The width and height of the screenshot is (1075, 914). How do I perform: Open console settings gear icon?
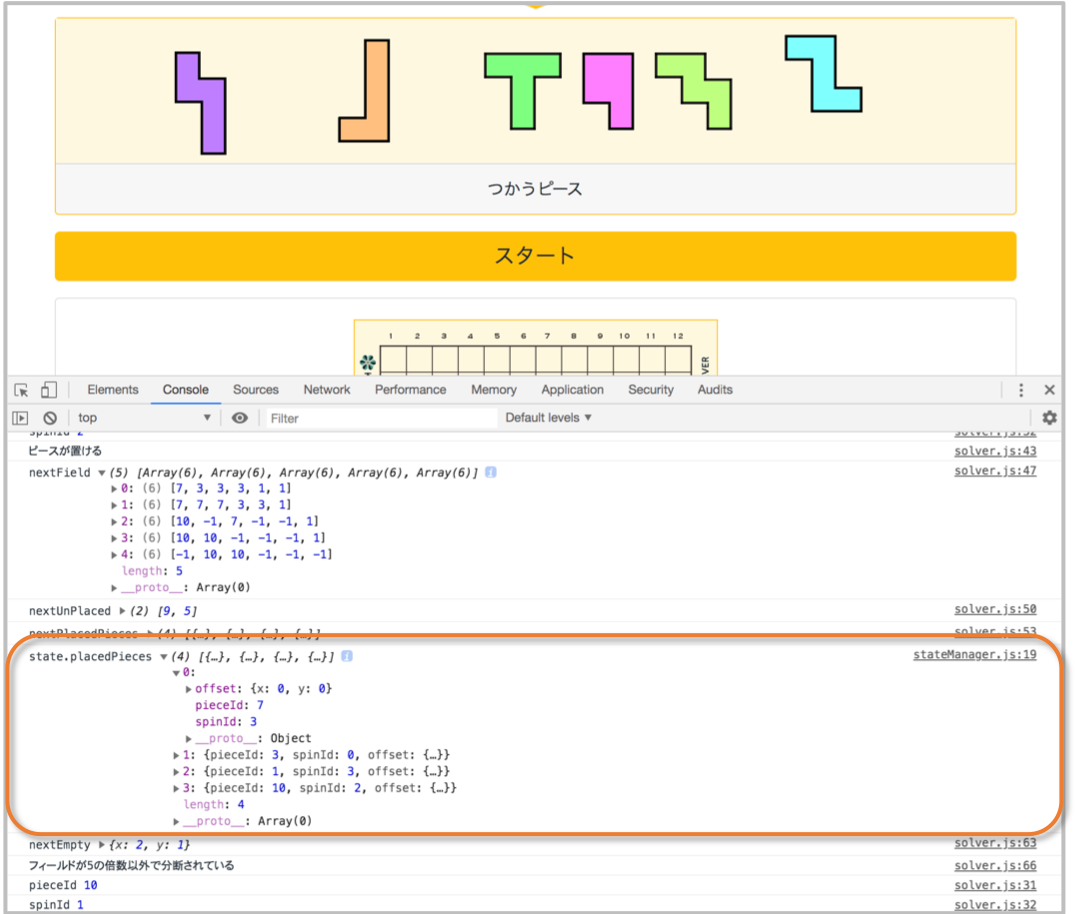point(1049,418)
